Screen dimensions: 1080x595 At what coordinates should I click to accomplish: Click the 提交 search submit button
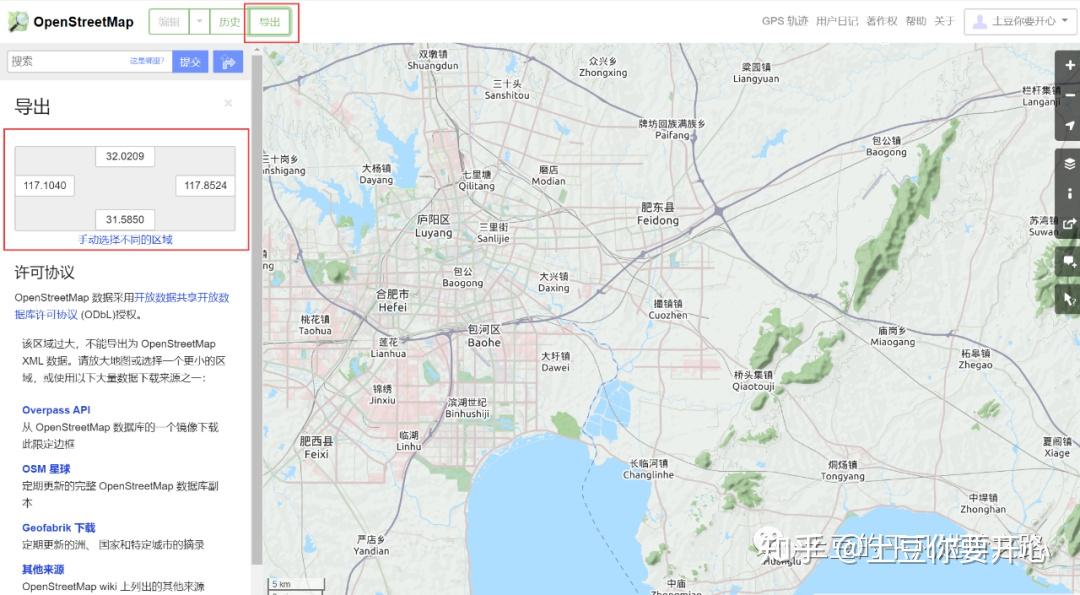[190, 61]
